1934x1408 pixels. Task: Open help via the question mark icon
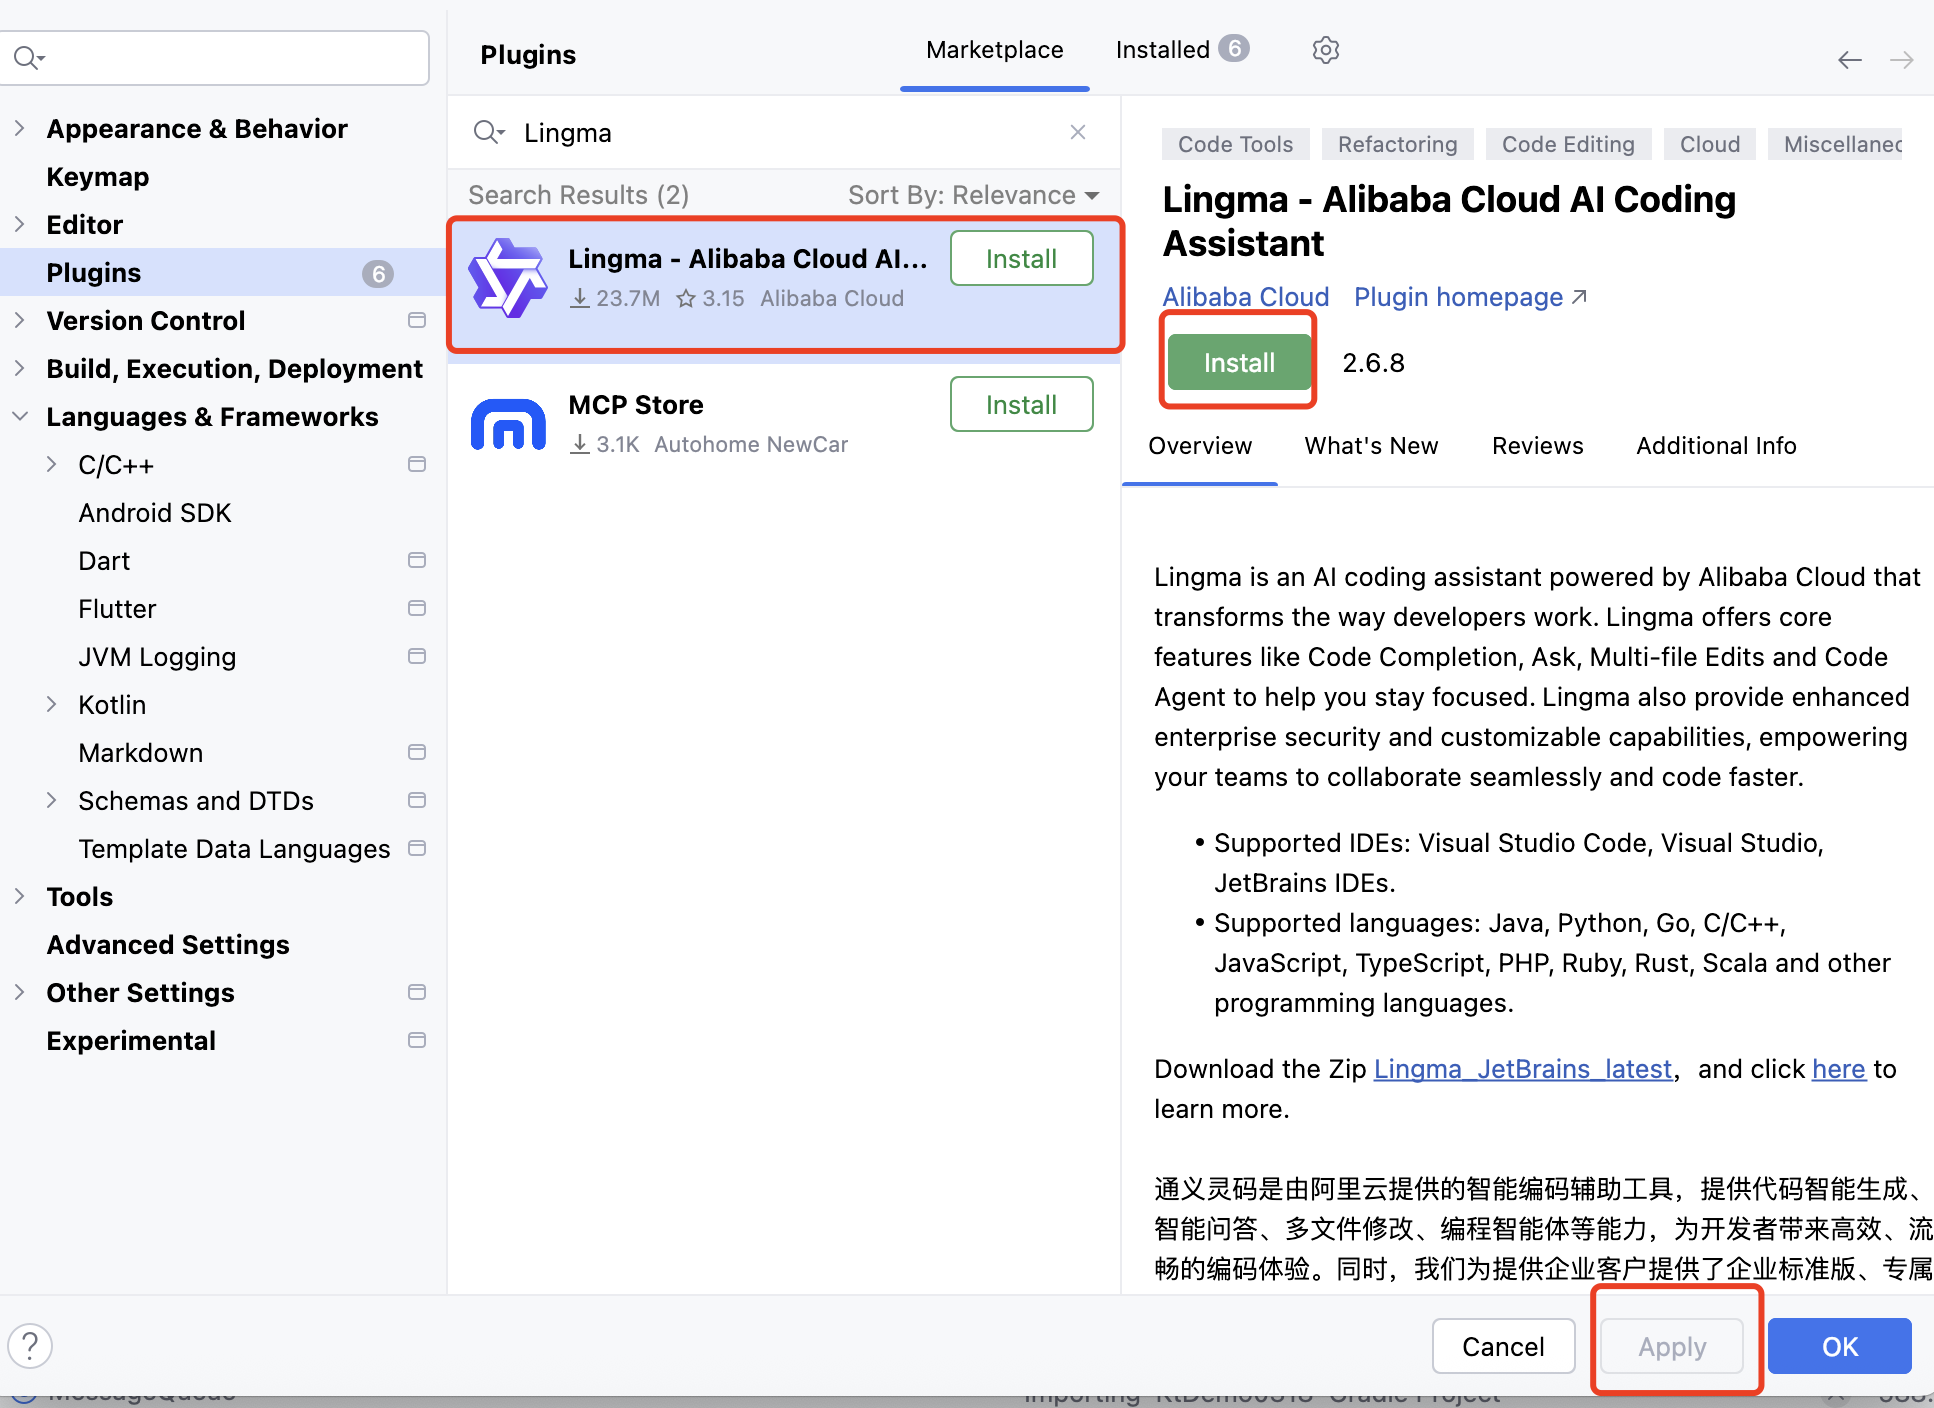(x=30, y=1345)
